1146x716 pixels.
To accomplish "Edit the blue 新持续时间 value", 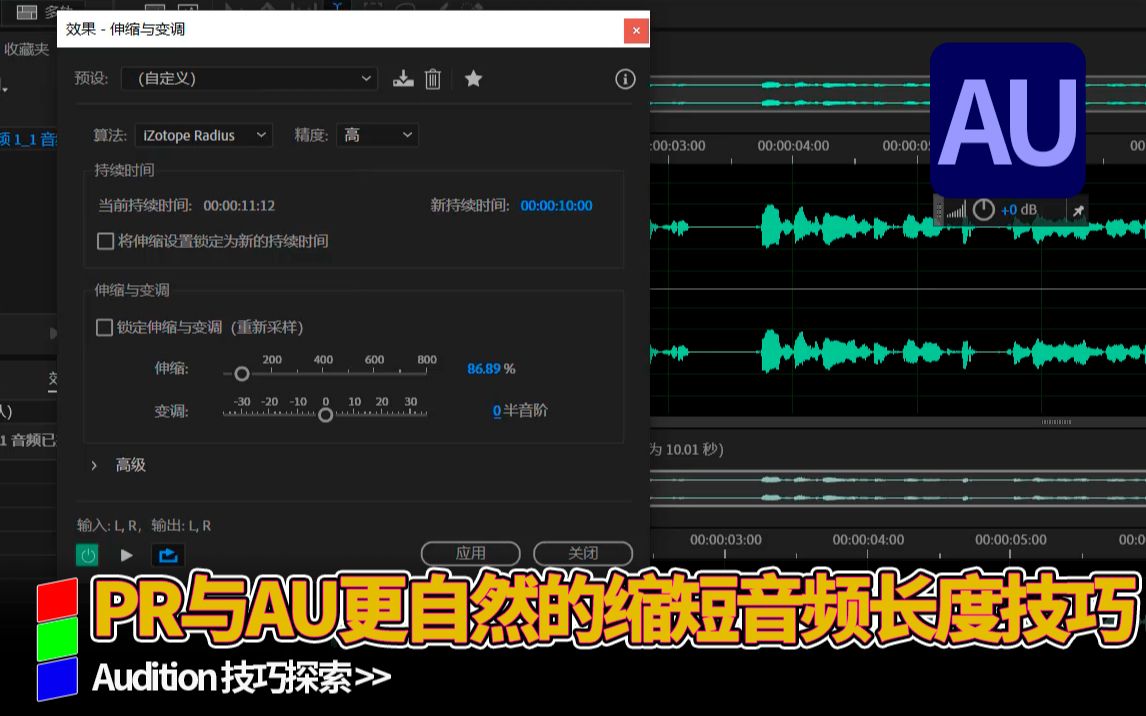I will tap(556, 205).
